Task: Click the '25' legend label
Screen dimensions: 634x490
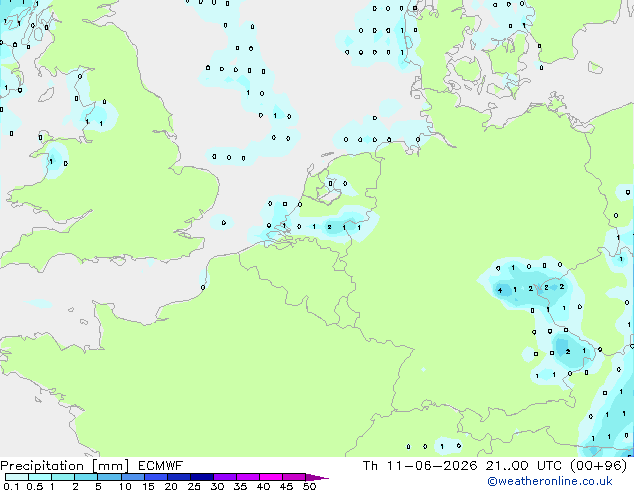Action: 194,486
